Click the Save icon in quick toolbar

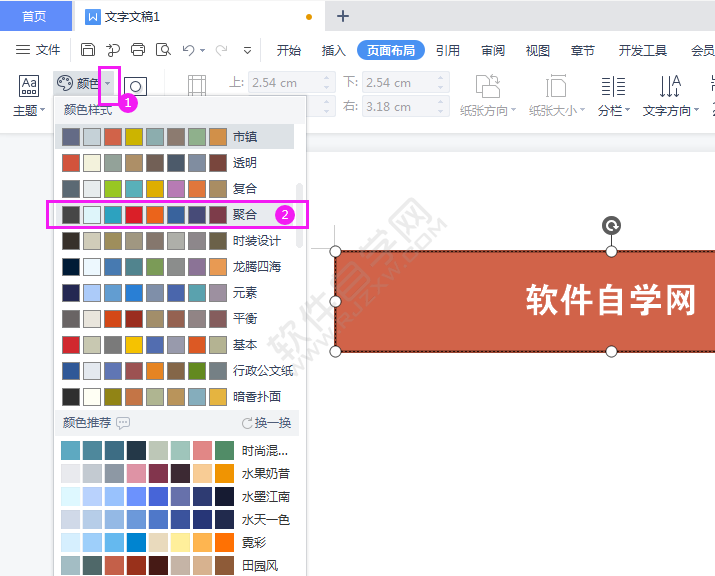[88, 49]
